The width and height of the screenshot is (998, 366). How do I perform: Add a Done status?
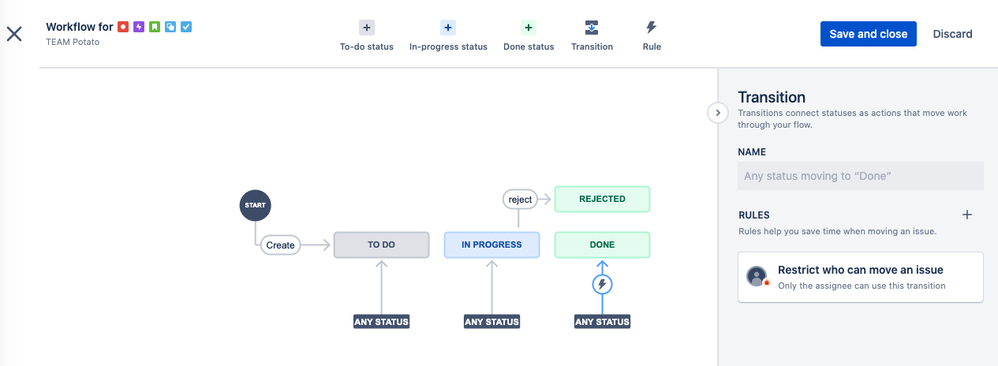tap(528, 36)
